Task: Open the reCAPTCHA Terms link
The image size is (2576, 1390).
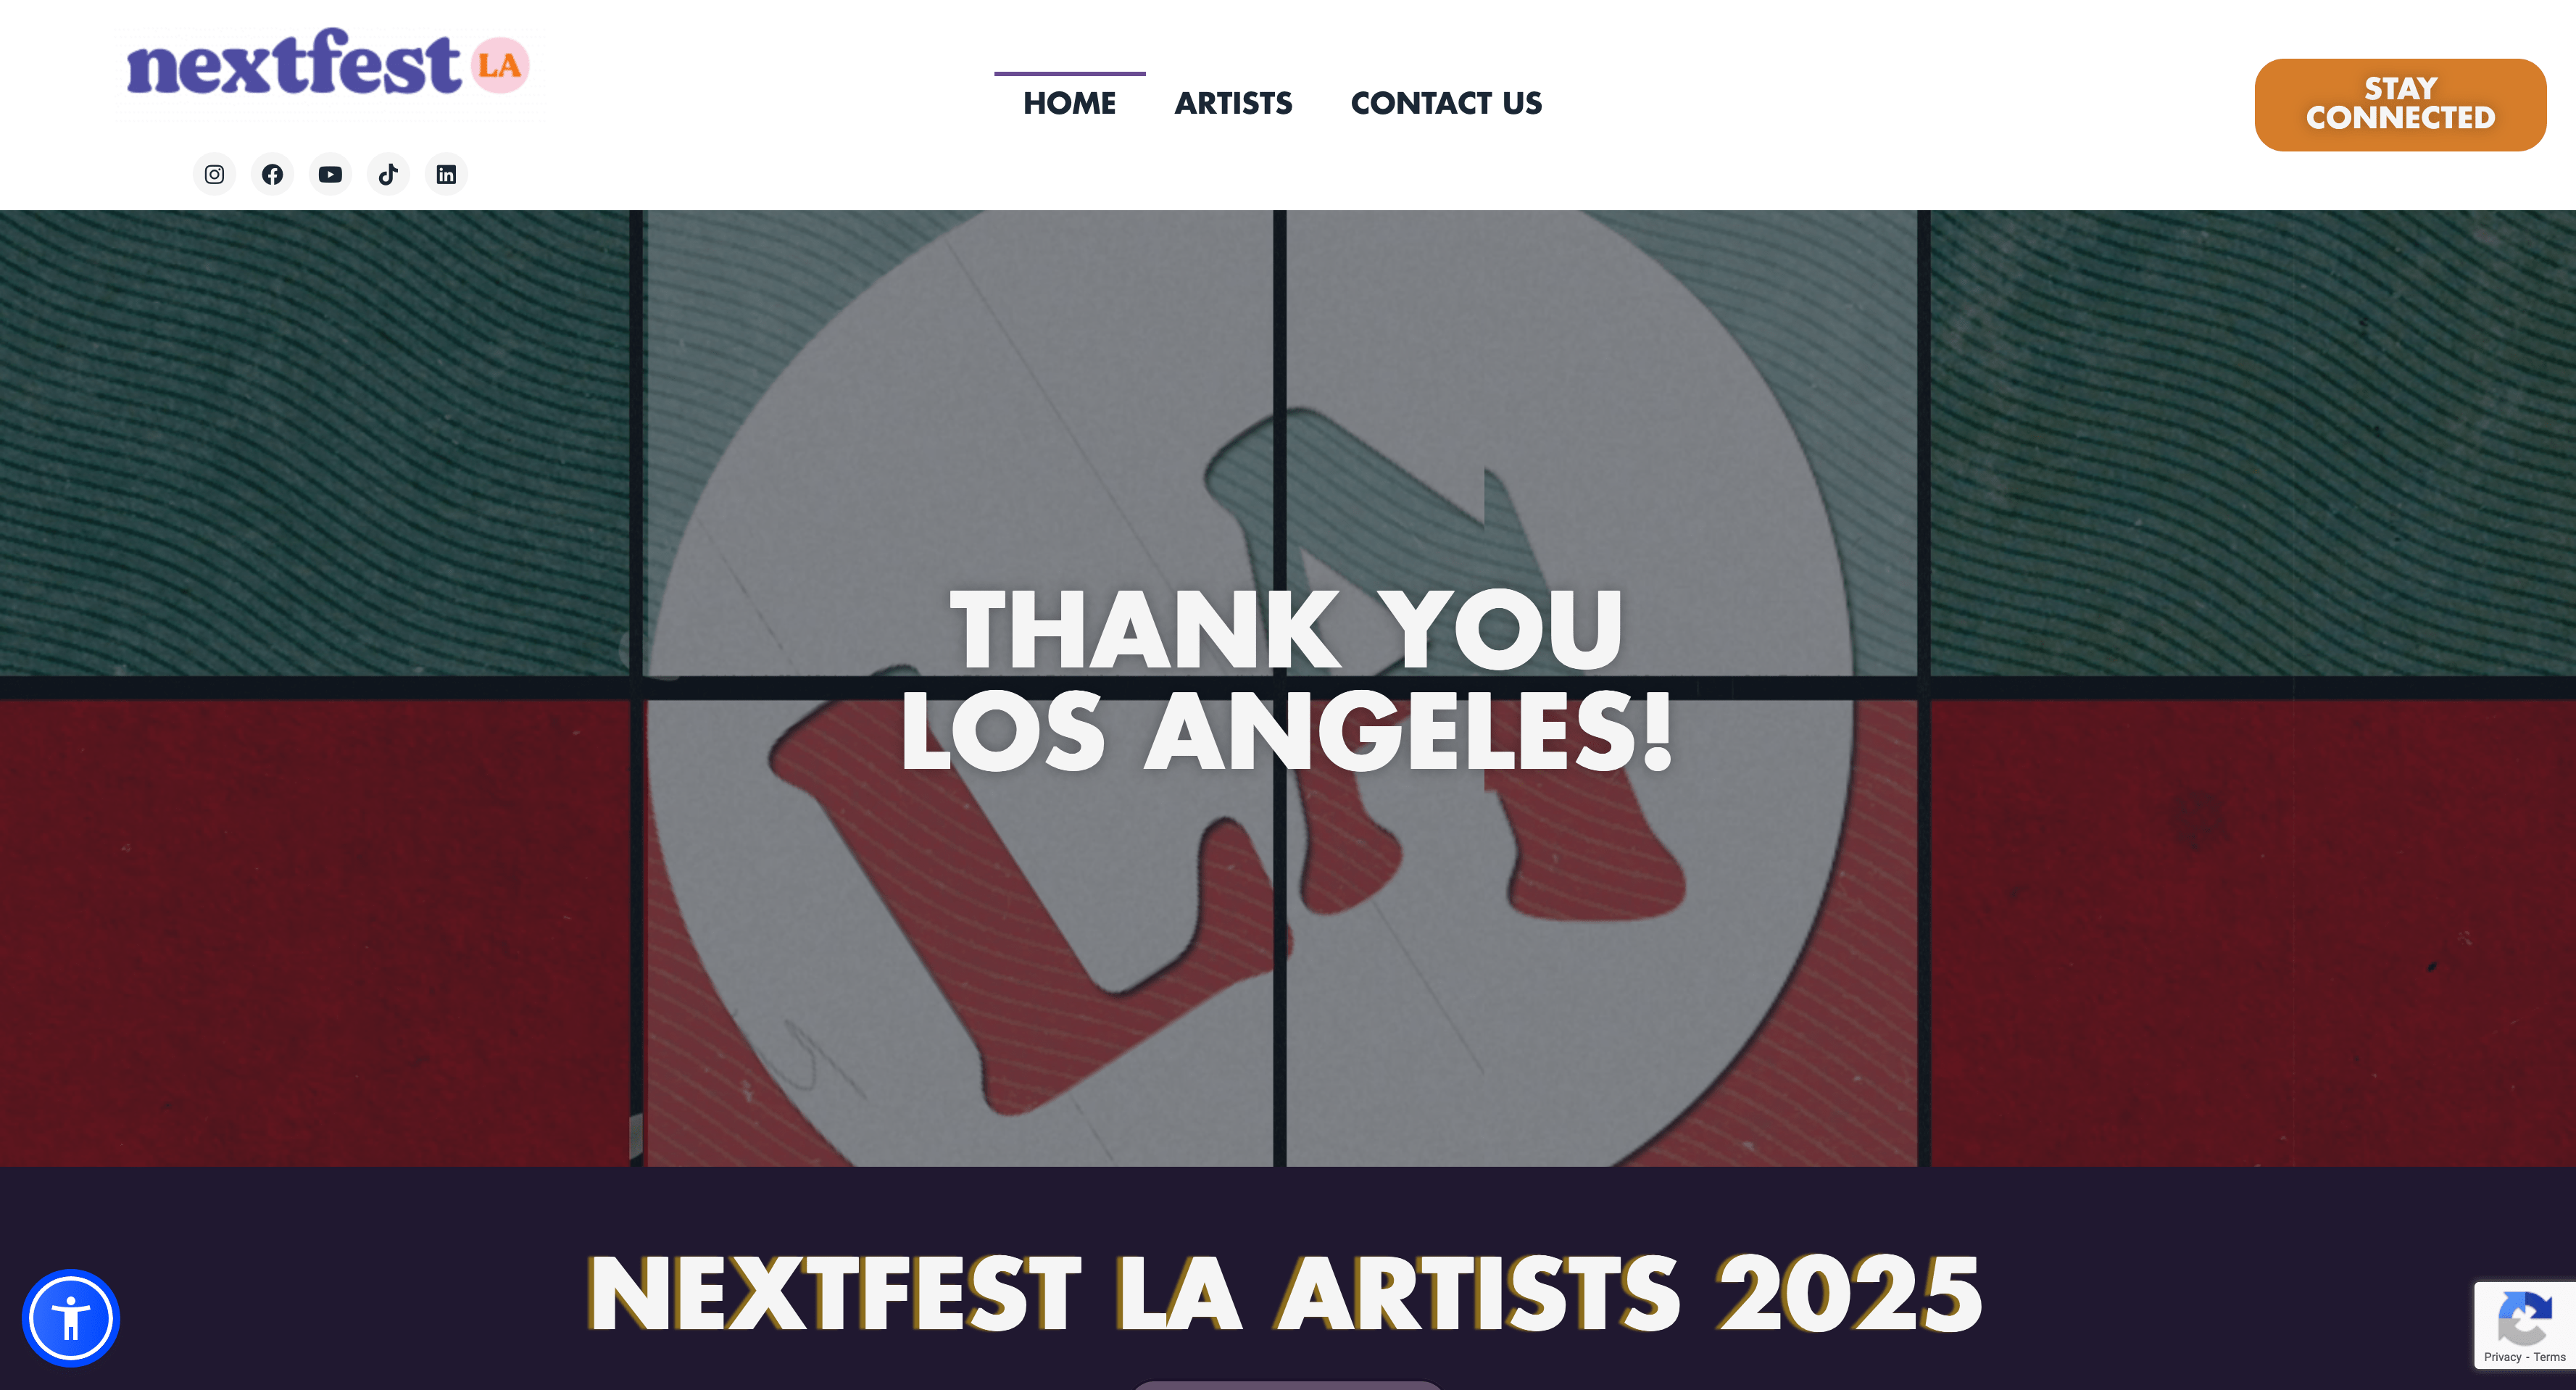Action: 2549,1357
